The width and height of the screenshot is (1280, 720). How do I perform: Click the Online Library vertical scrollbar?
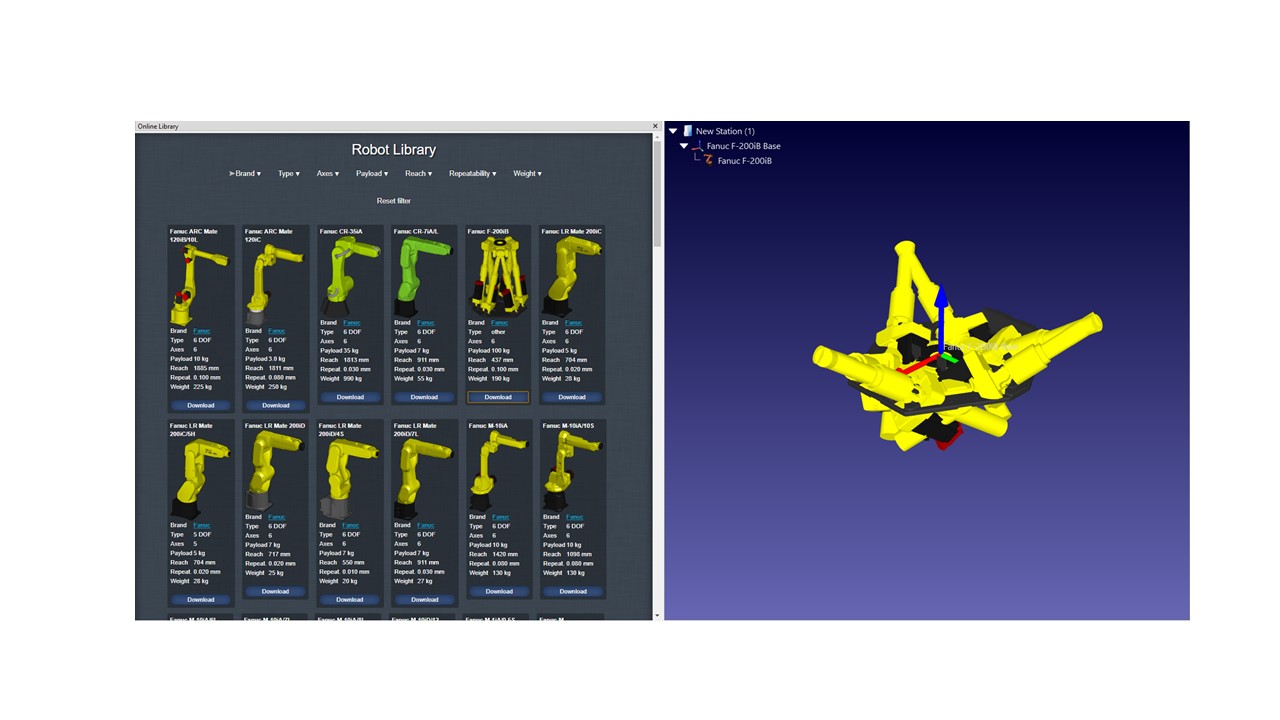coord(657,300)
